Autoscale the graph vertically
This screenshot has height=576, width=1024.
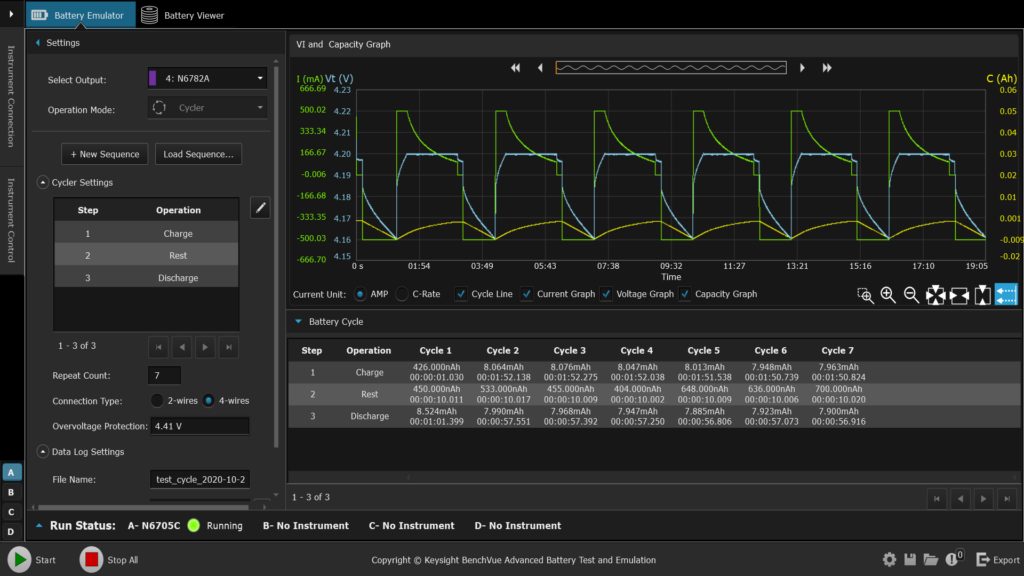pyautogui.click(x=982, y=295)
